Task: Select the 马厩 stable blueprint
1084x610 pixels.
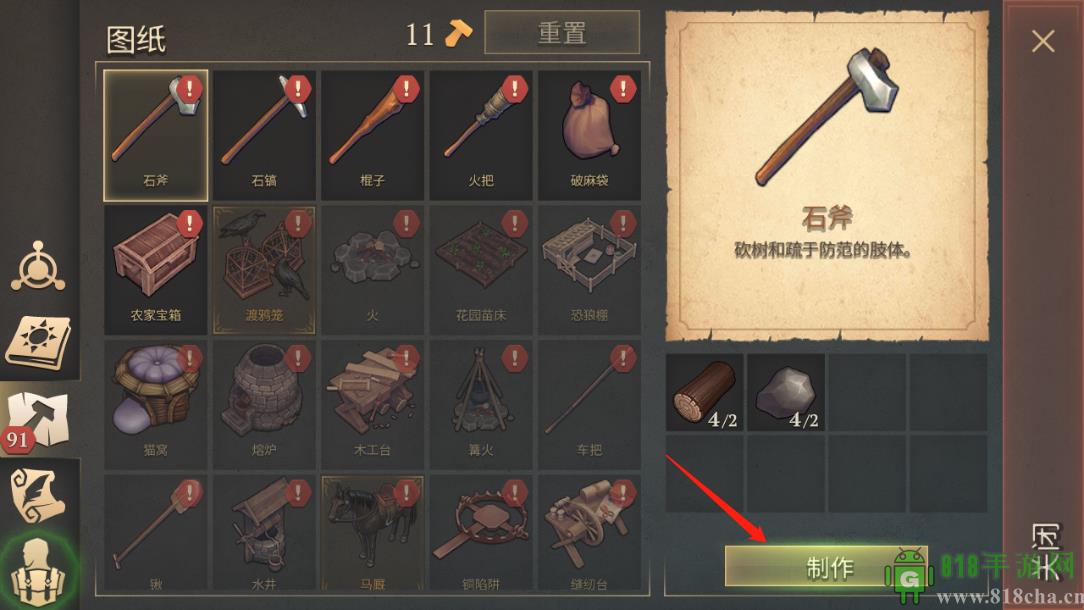Action: [372, 534]
